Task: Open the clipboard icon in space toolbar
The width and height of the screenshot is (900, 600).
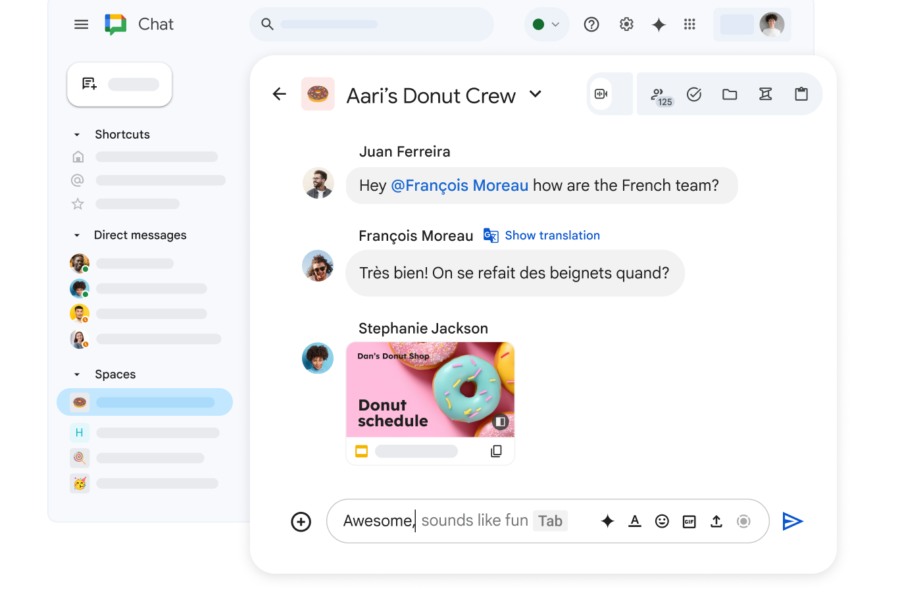Action: point(801,94)
